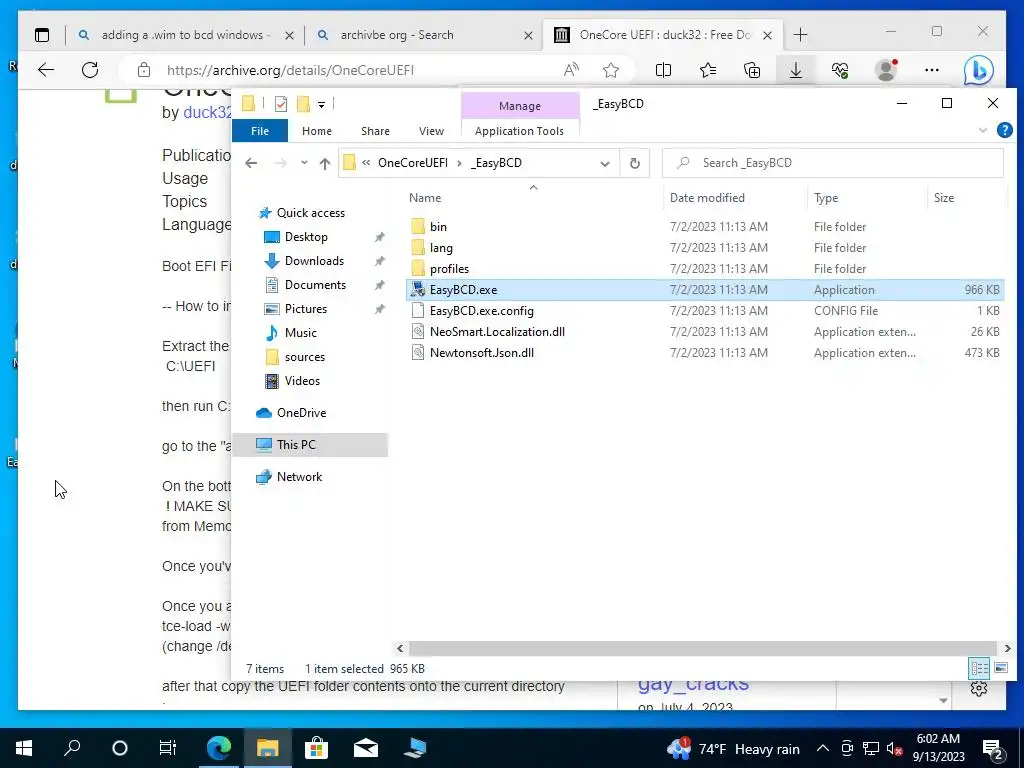Sort files by Type column header

pos(826,198)
